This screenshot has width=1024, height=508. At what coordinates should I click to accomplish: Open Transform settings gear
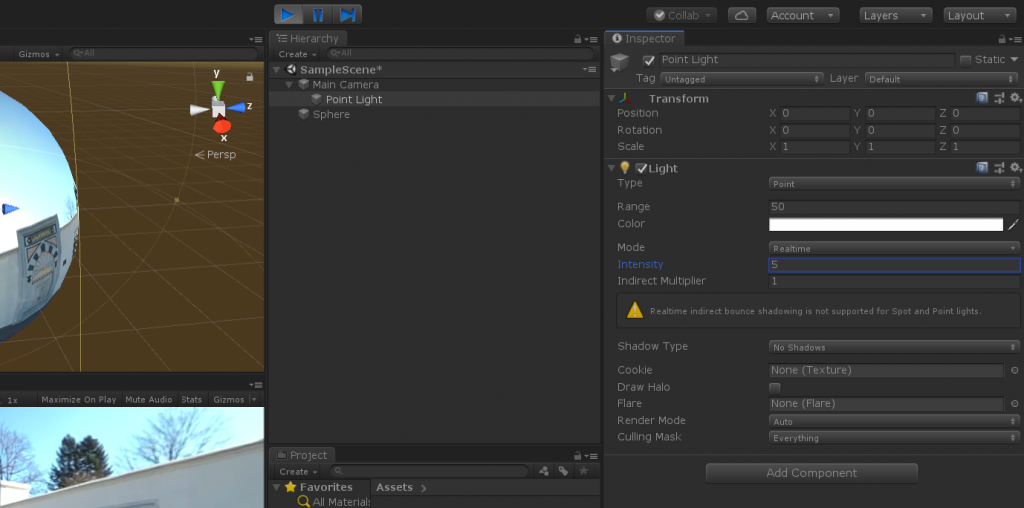(x=1016, y=98)
